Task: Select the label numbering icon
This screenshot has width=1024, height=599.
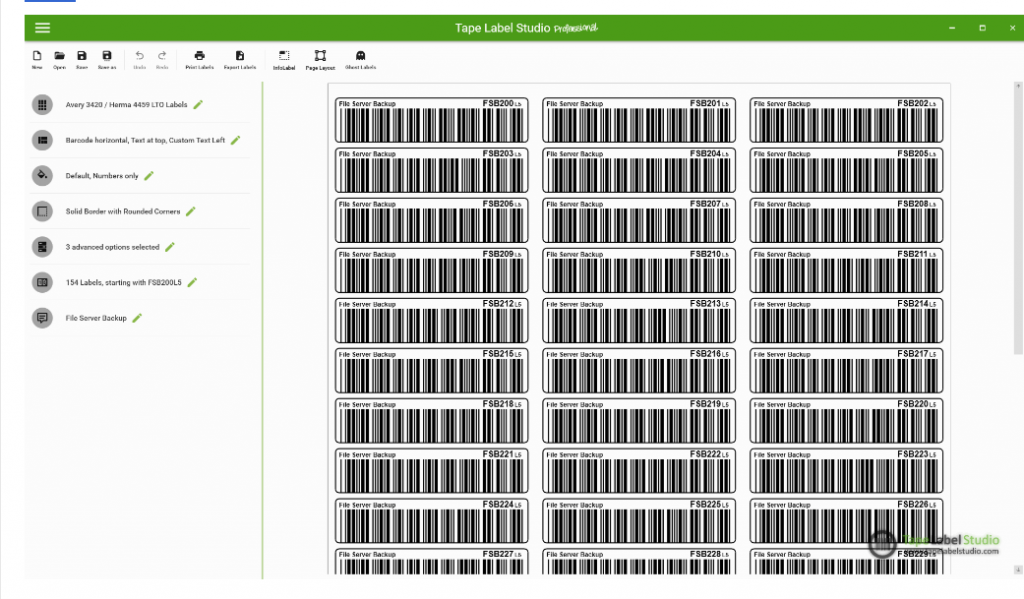Action: 42,282
